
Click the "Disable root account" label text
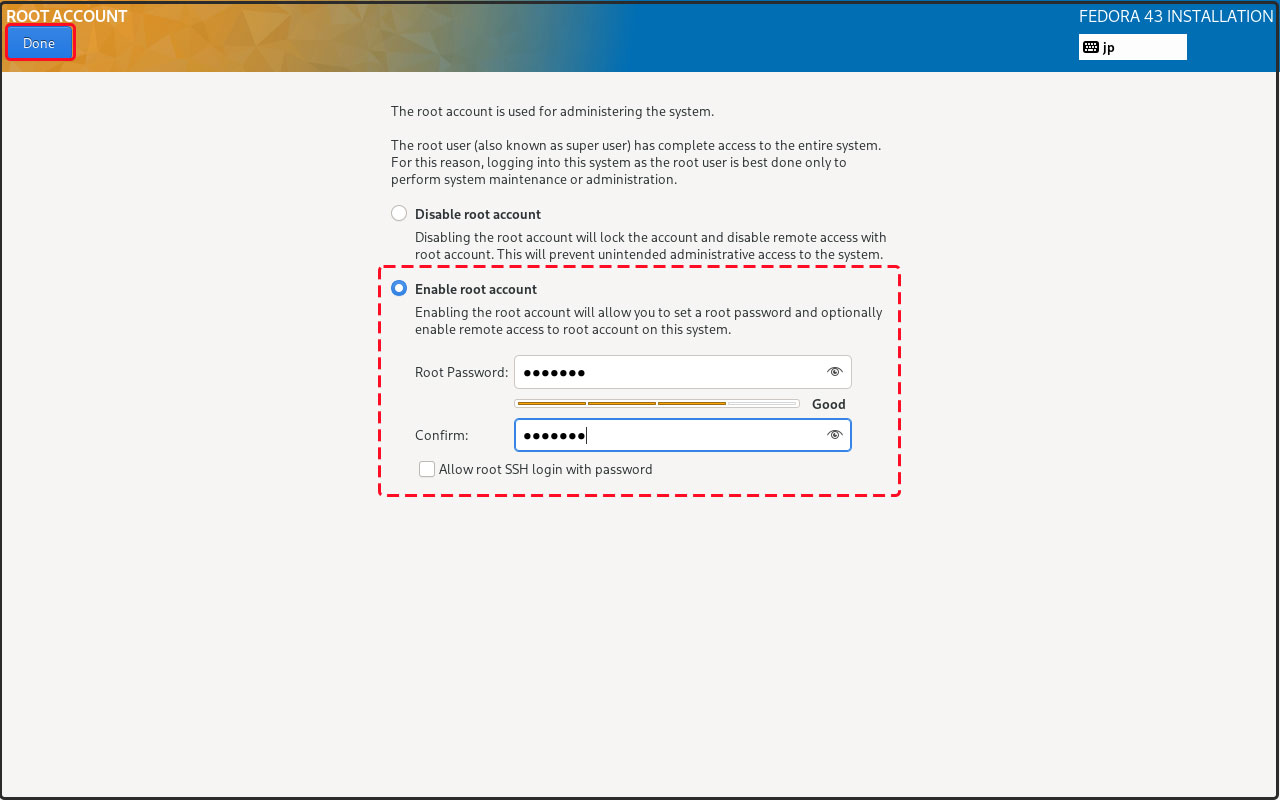coord(477,214)
